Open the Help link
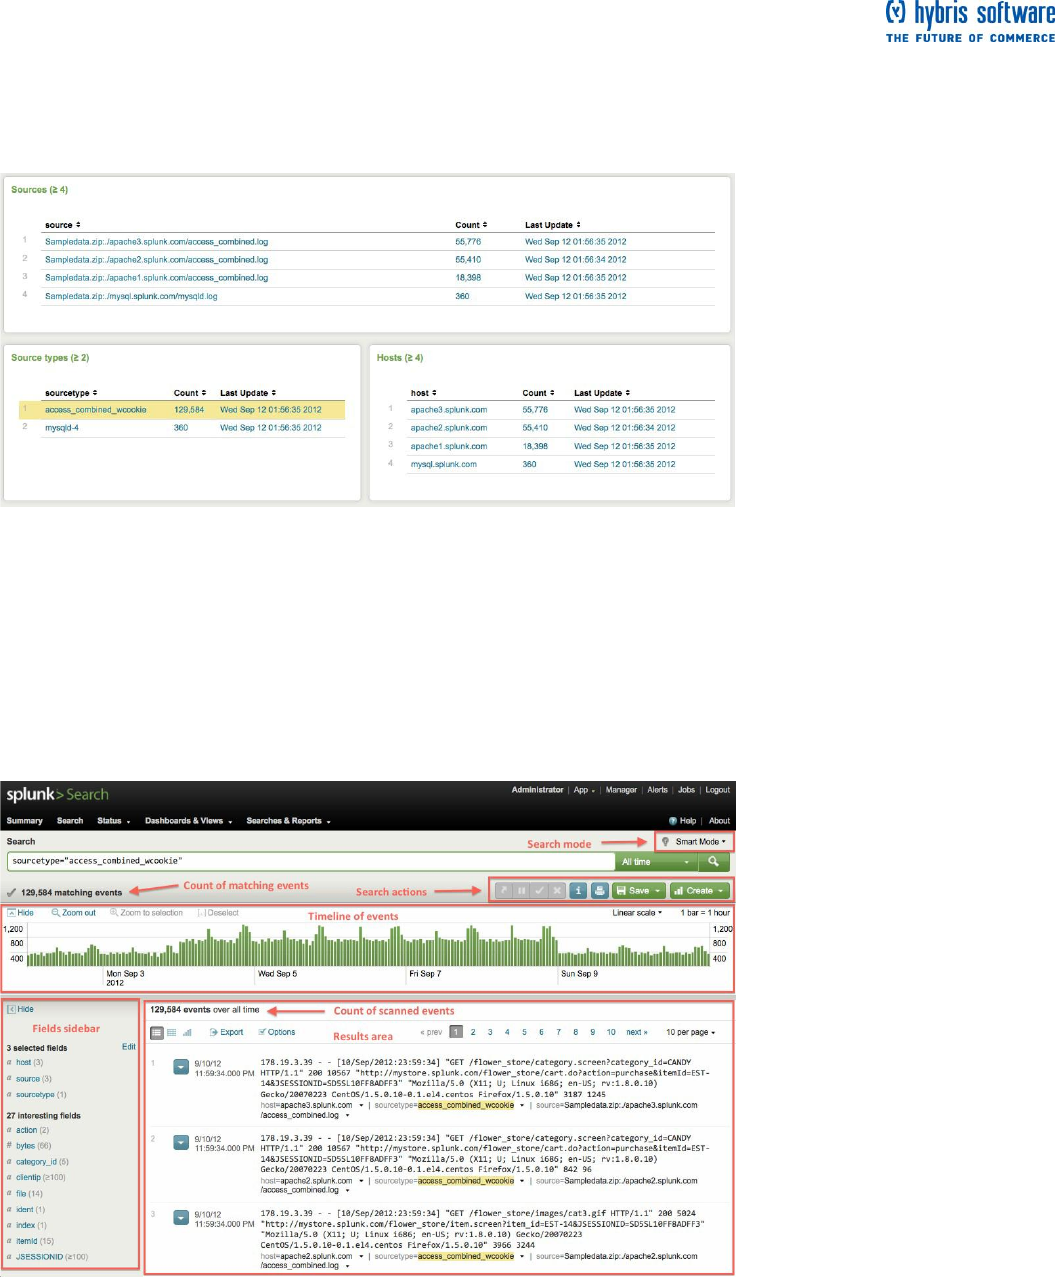The image size is (1055, 1277). click(x=683, y=821)
